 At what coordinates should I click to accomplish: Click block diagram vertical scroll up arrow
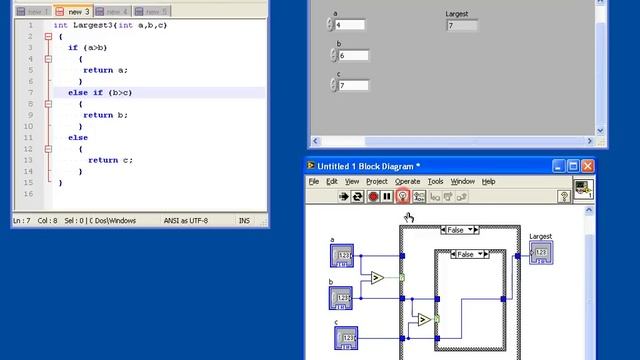coord(589,210)
